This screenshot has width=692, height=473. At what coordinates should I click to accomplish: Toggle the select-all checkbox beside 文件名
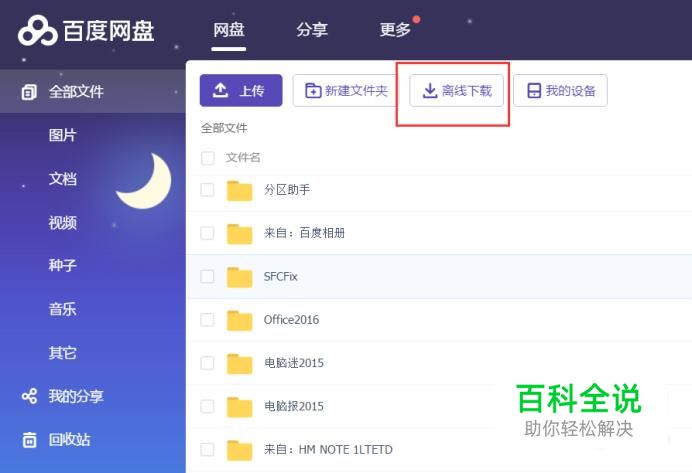(x=207, y=158)
